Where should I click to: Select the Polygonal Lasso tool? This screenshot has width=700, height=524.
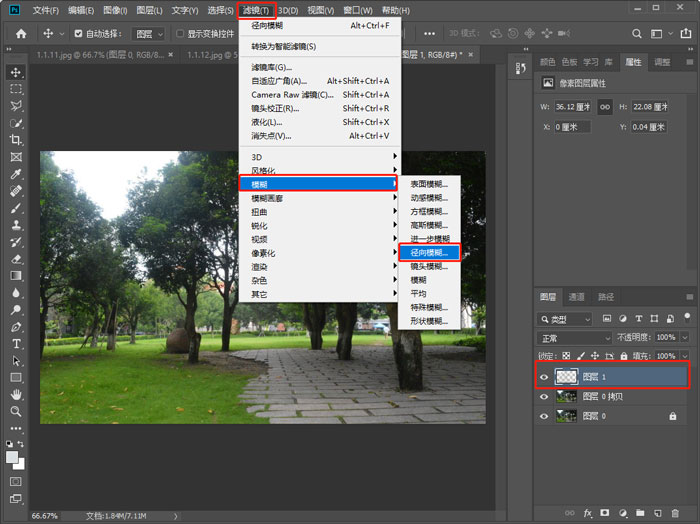click(16, 106)
